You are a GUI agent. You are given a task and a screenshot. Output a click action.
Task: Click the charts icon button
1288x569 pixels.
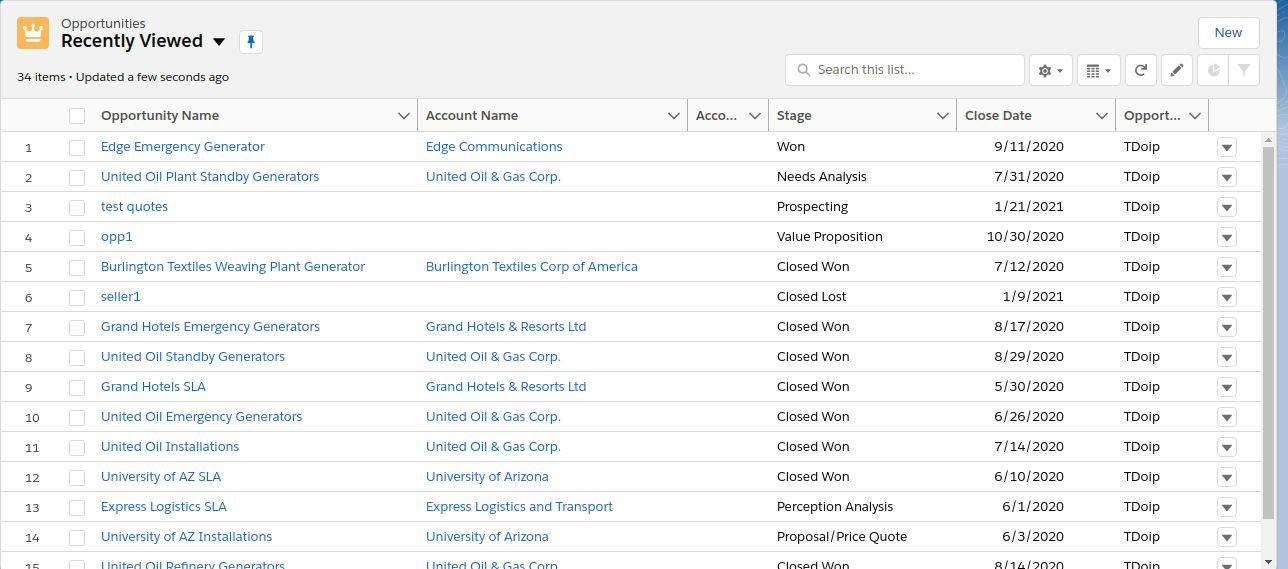(x=1213, y=70)
